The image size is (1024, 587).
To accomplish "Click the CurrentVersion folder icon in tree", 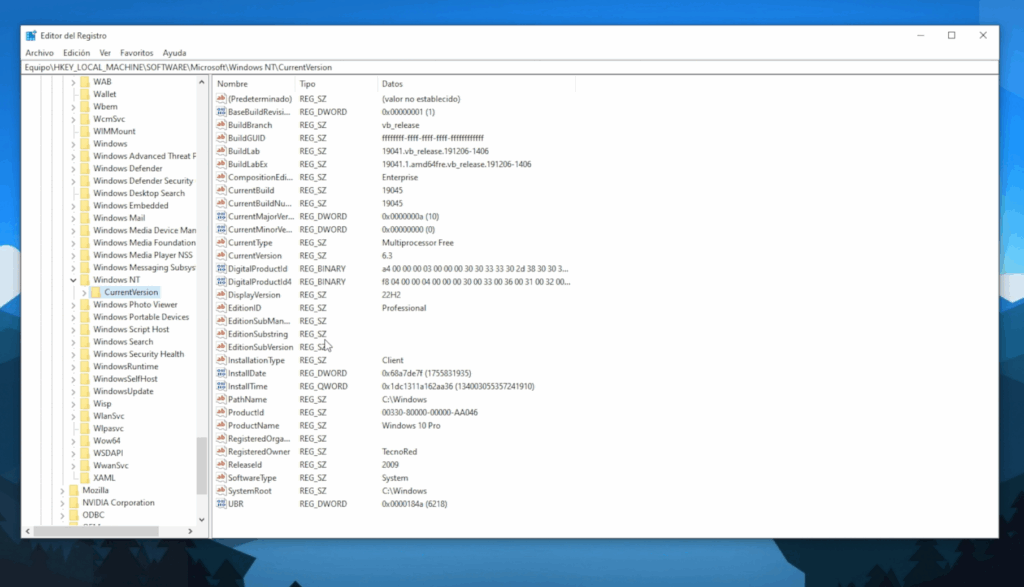I will click(x=96, y=292).
